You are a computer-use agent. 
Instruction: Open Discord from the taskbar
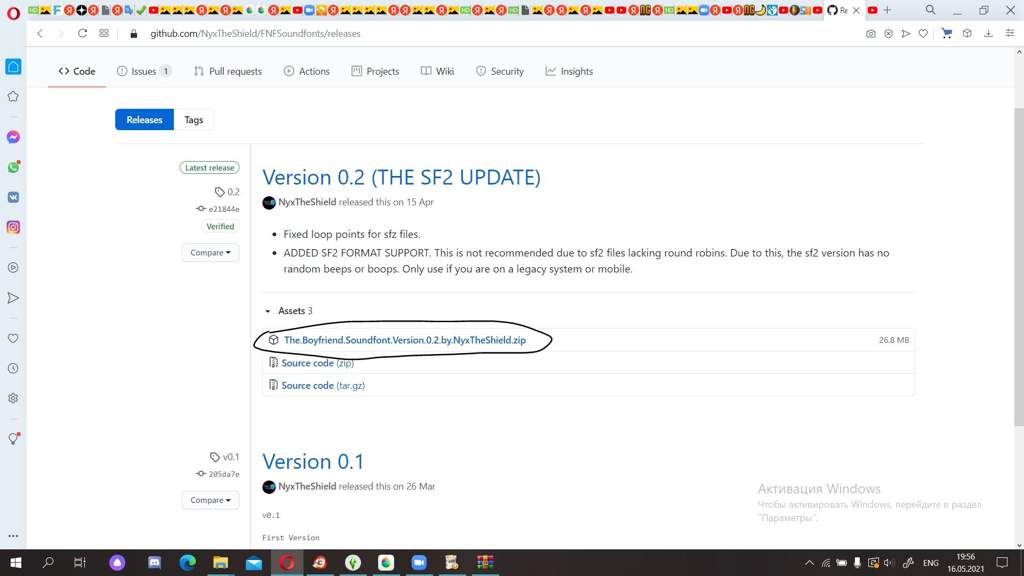tap(154, 562)
